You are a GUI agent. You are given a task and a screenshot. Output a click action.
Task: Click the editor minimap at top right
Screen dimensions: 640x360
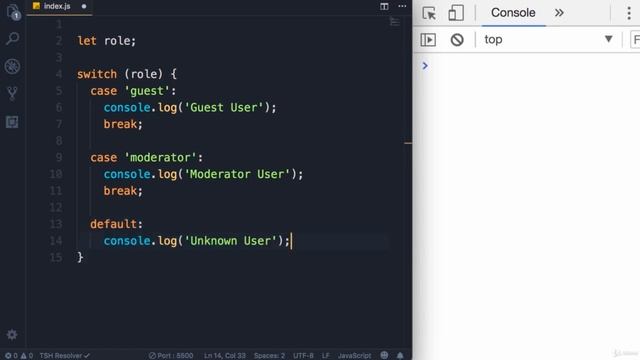395,22
